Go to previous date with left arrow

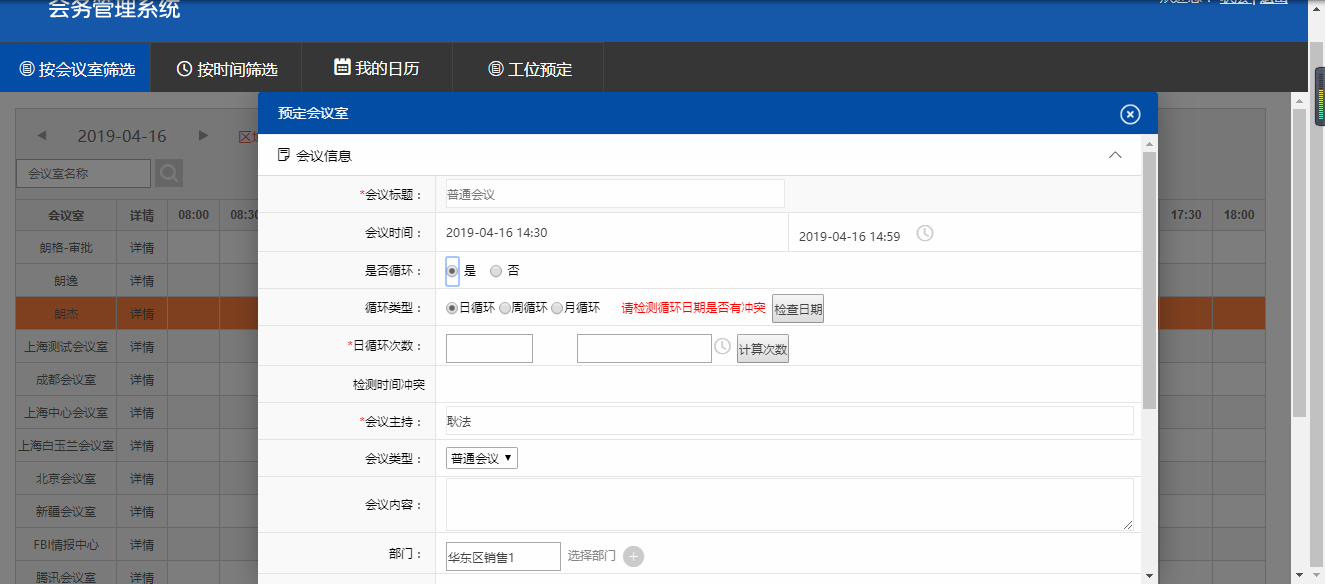pos(42,136)
